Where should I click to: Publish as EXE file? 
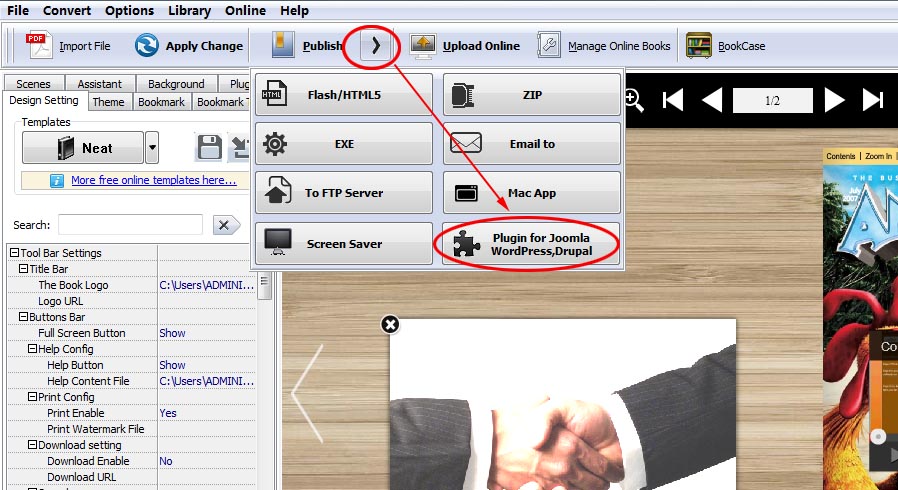344,144
